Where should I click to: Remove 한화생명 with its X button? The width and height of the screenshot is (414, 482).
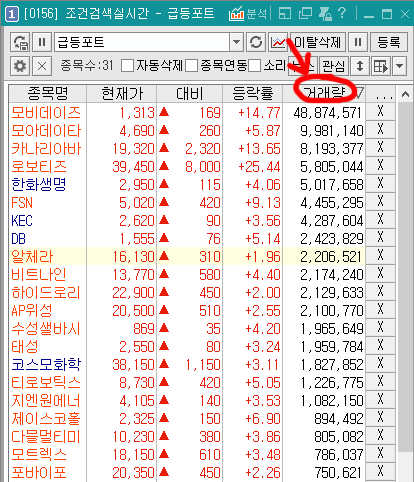coord(380,183)
